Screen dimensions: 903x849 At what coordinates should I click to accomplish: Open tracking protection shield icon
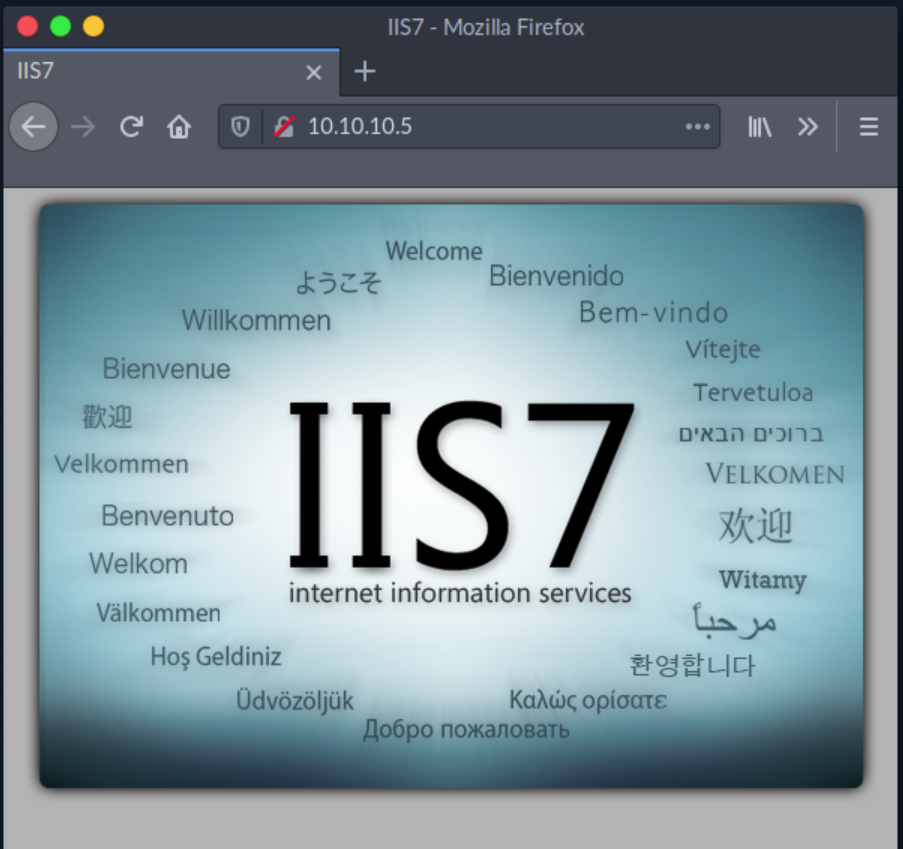click(x=240, y=127)
